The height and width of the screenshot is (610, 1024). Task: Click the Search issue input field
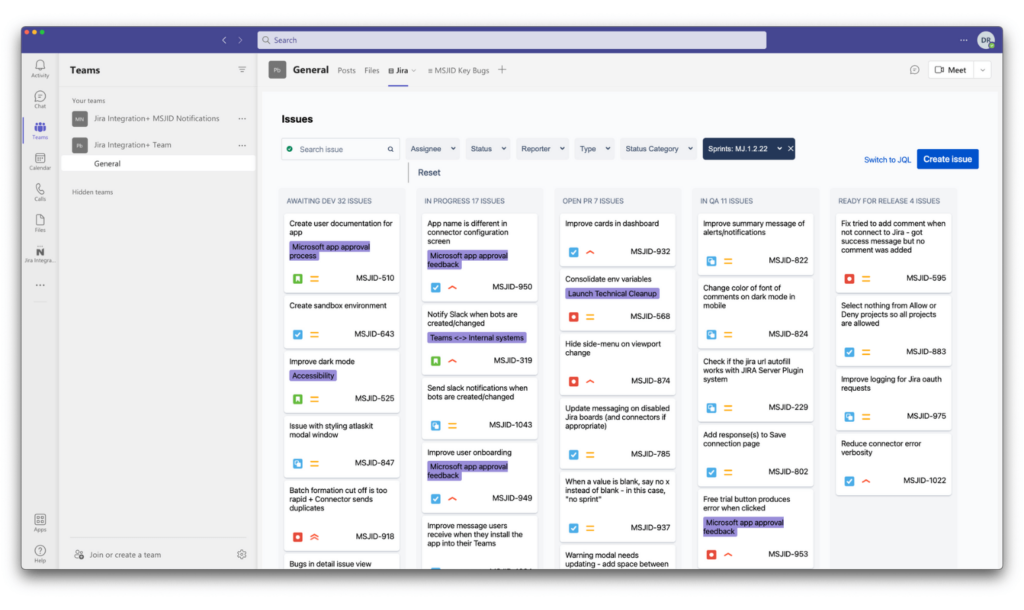[340, 149]
